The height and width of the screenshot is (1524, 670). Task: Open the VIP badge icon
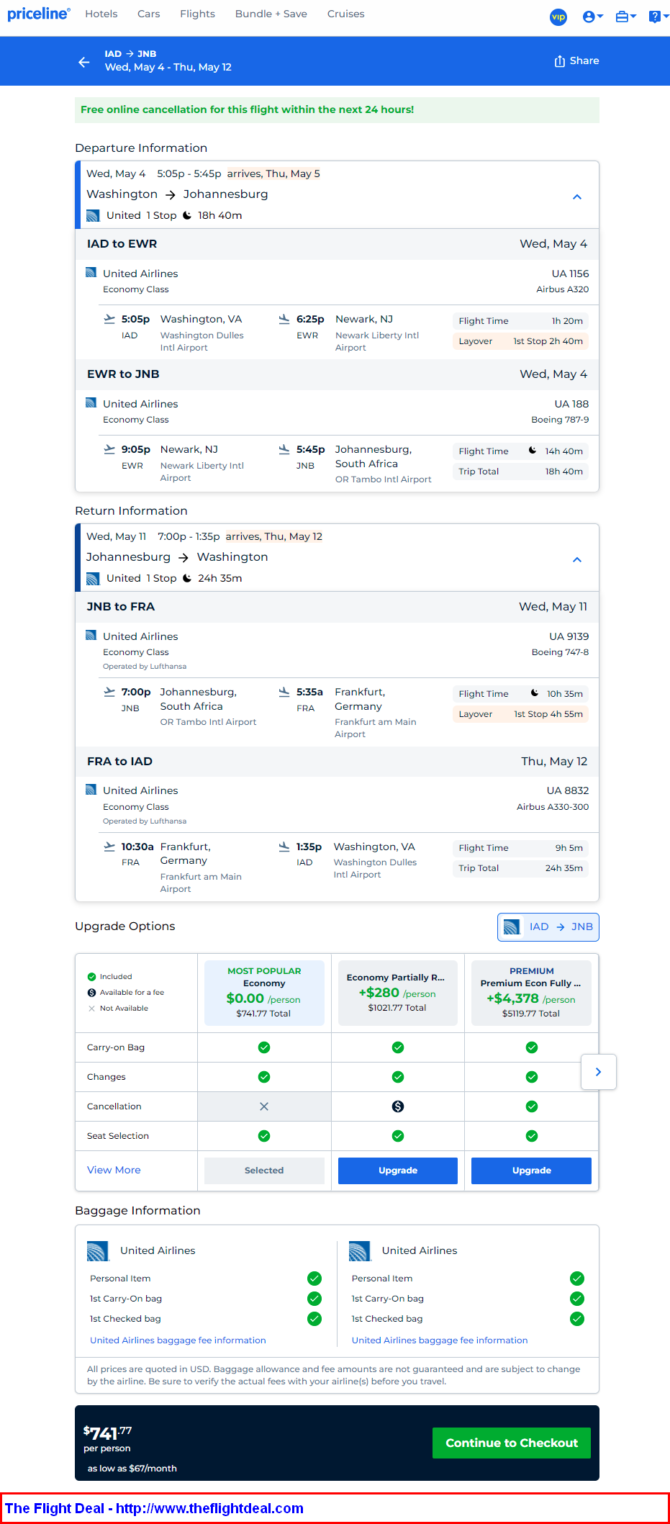[x=559, y=16]
